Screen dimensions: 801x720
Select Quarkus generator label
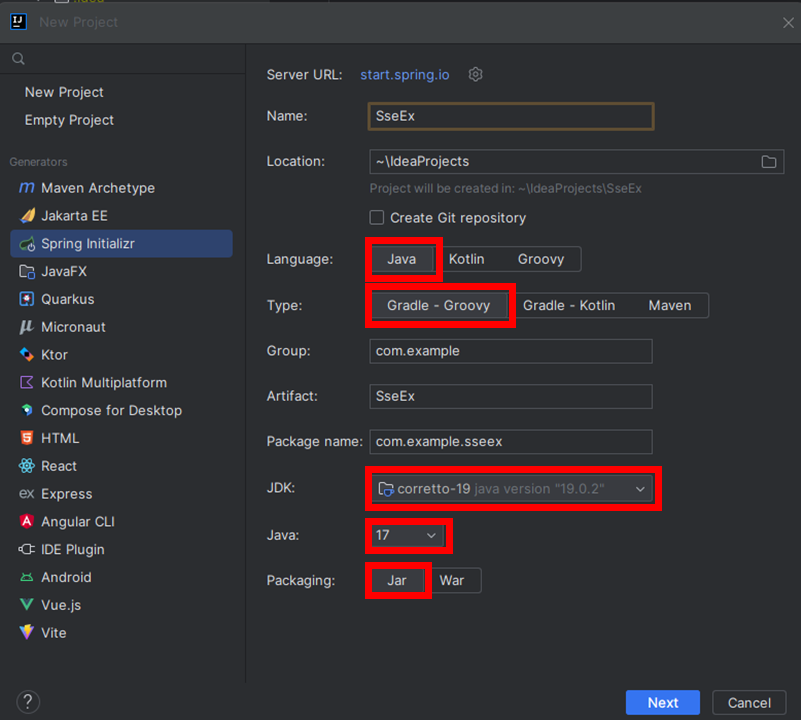click(x=68, y=299)
